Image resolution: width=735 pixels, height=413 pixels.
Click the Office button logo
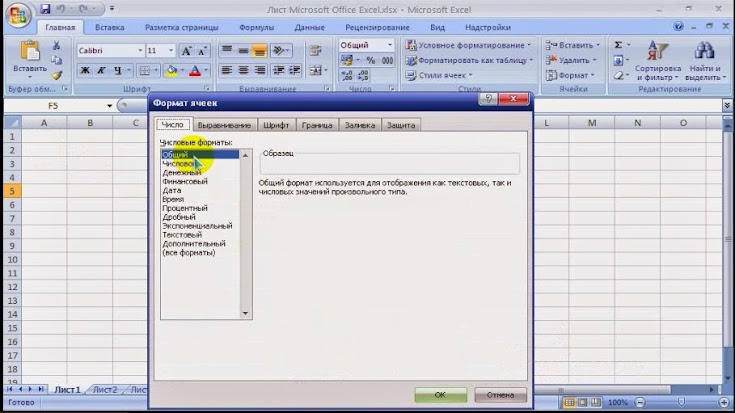coord(18,15)
